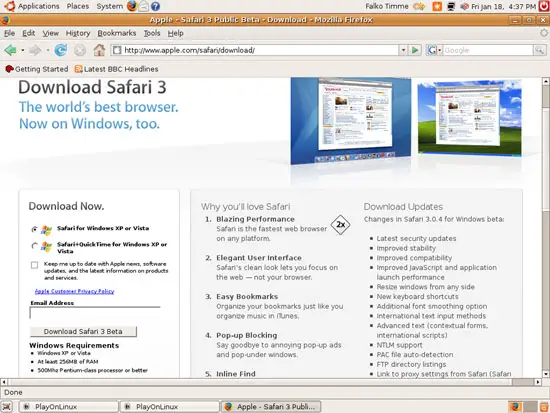Switch to the first PlayOnLinux taskbar window

coord(68,407)
